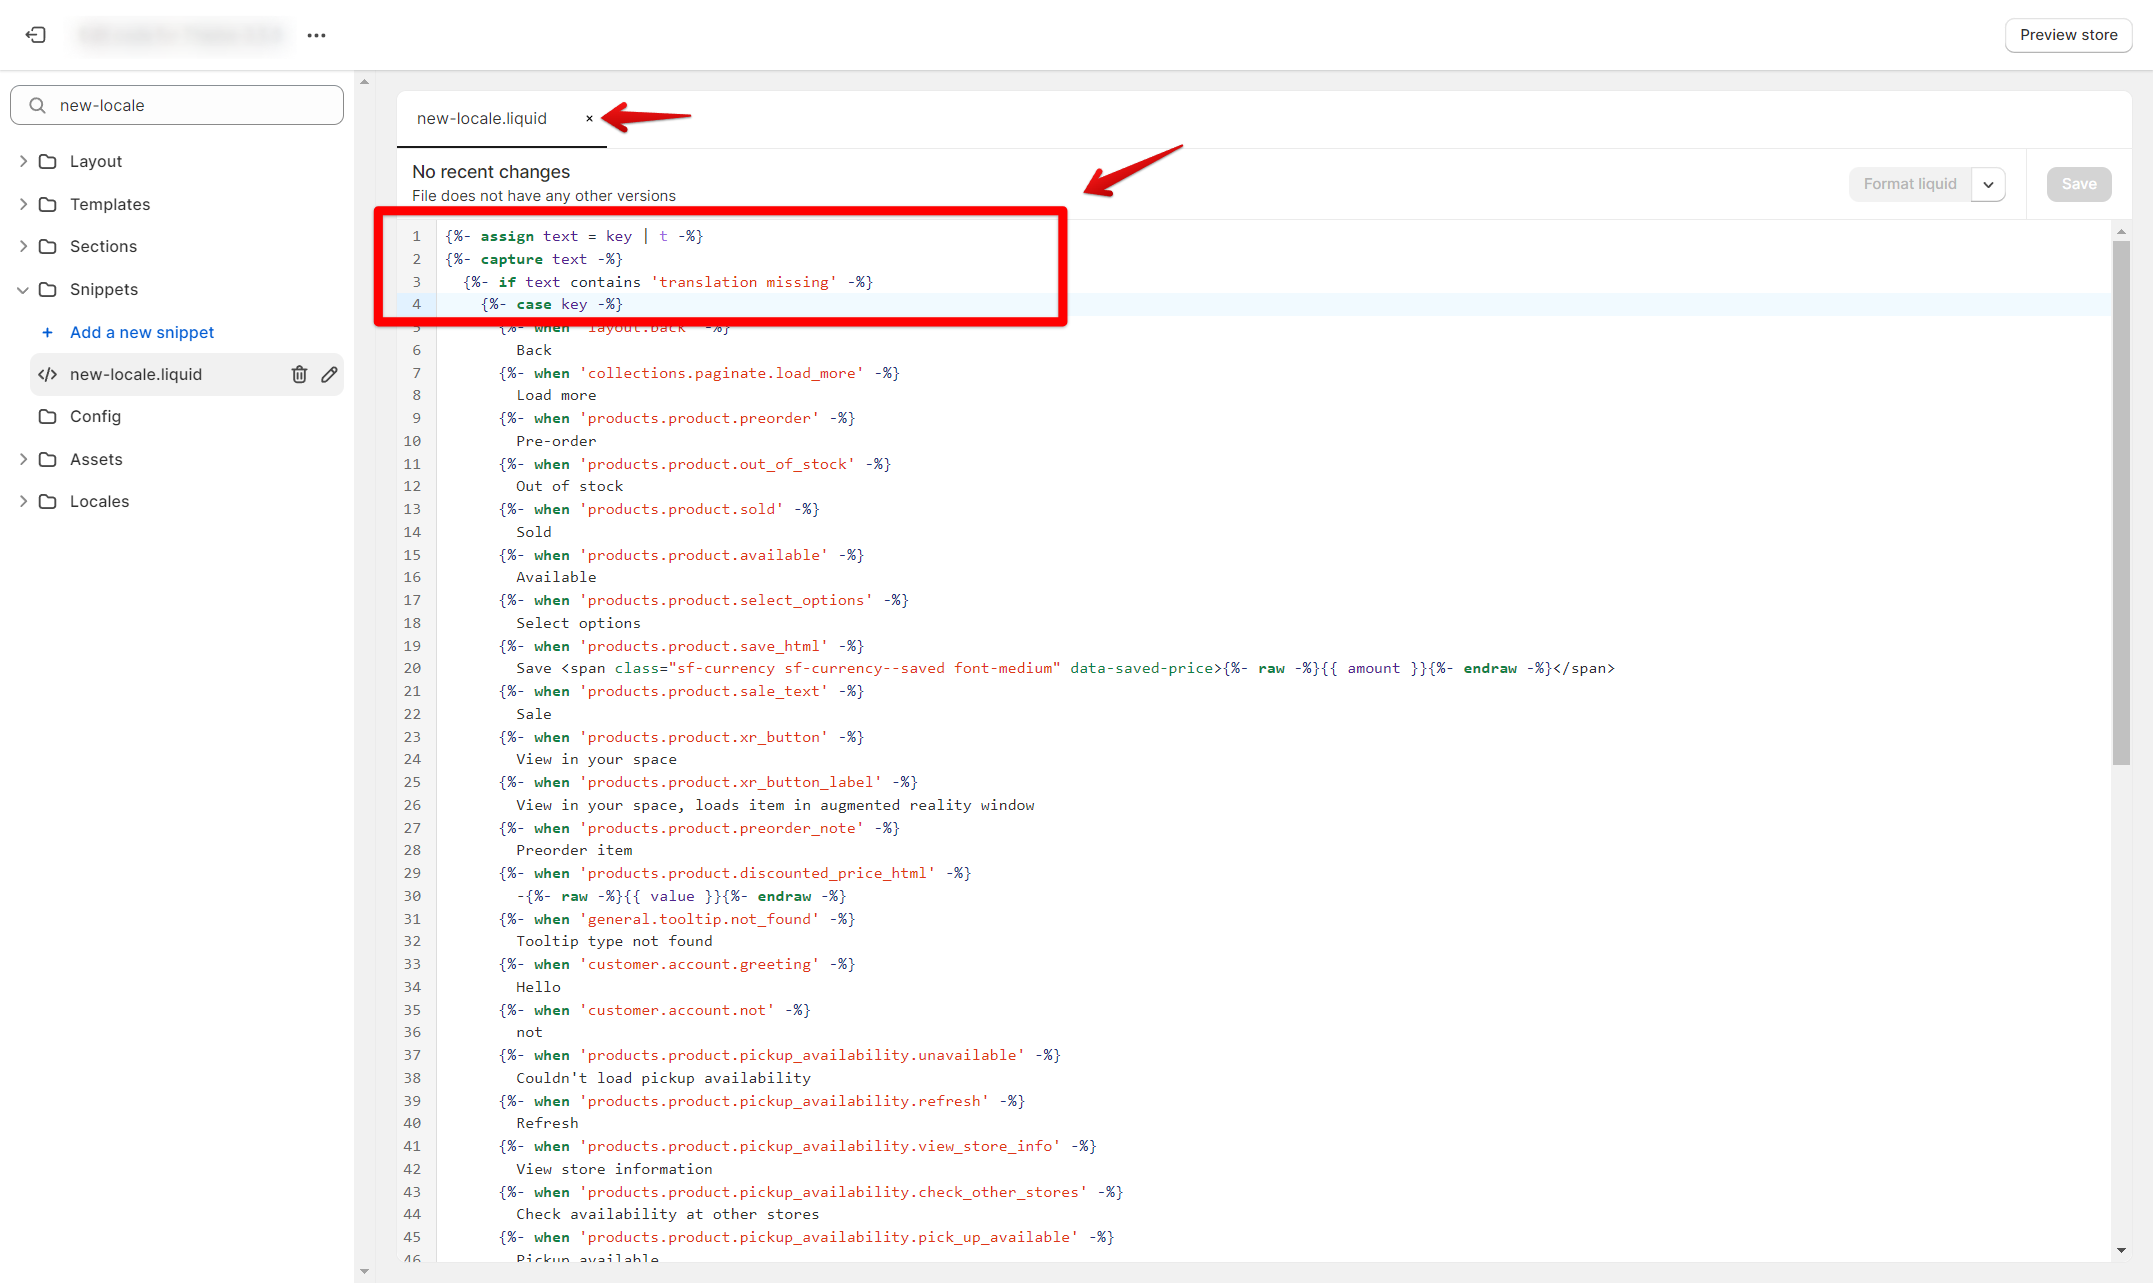The width and height of the screenshot is (2153, 1283).
Task: Collapse the Snippets folder
Action: click(x=23, y=289)
